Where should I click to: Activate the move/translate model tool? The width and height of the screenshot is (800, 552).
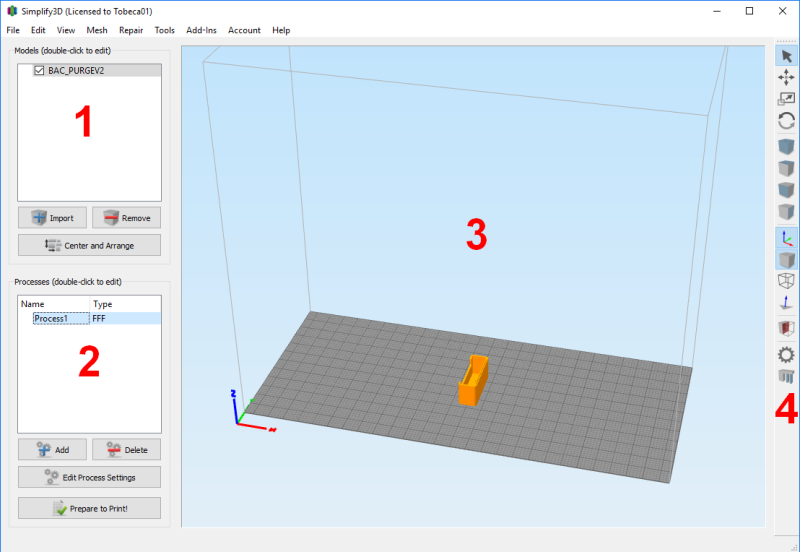pos(787,77)
